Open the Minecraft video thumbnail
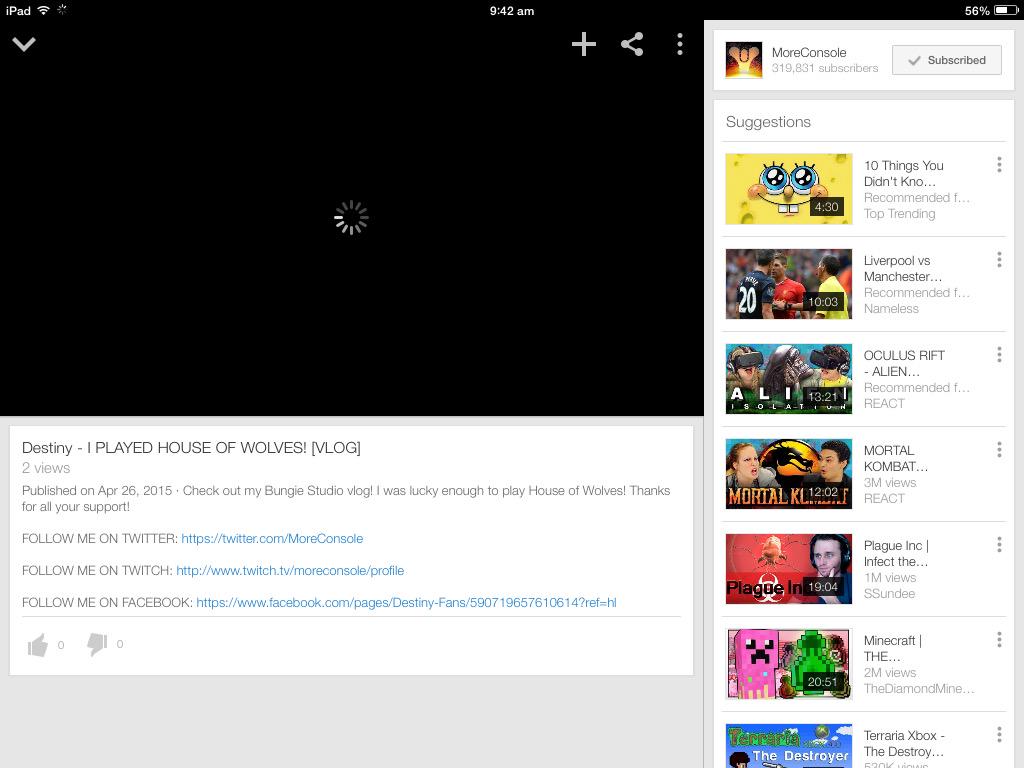The height and width of the screenshot is (768, 1024). [789, 664]
